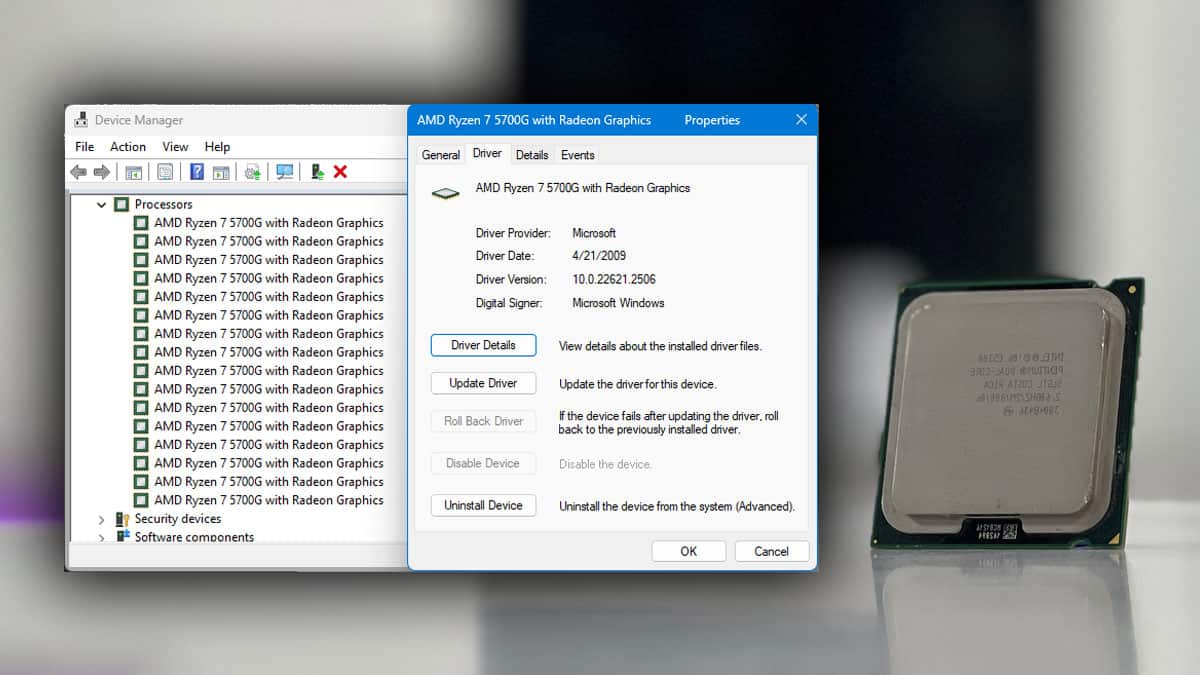Click the Uninstall Device button
The image size is (1200, 675).
click(483, 505)
